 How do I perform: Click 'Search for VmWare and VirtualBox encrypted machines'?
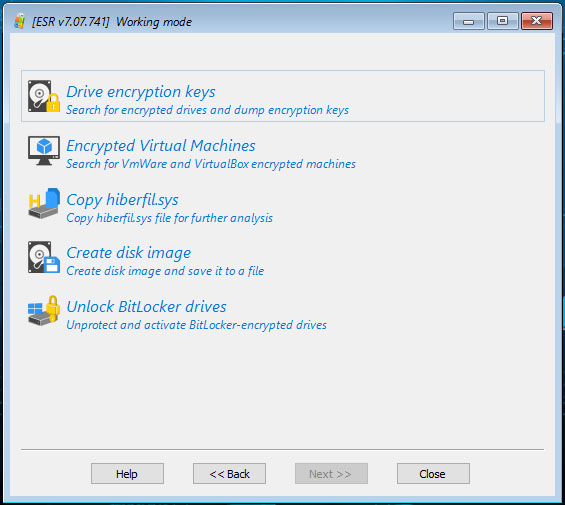point(211,164)
